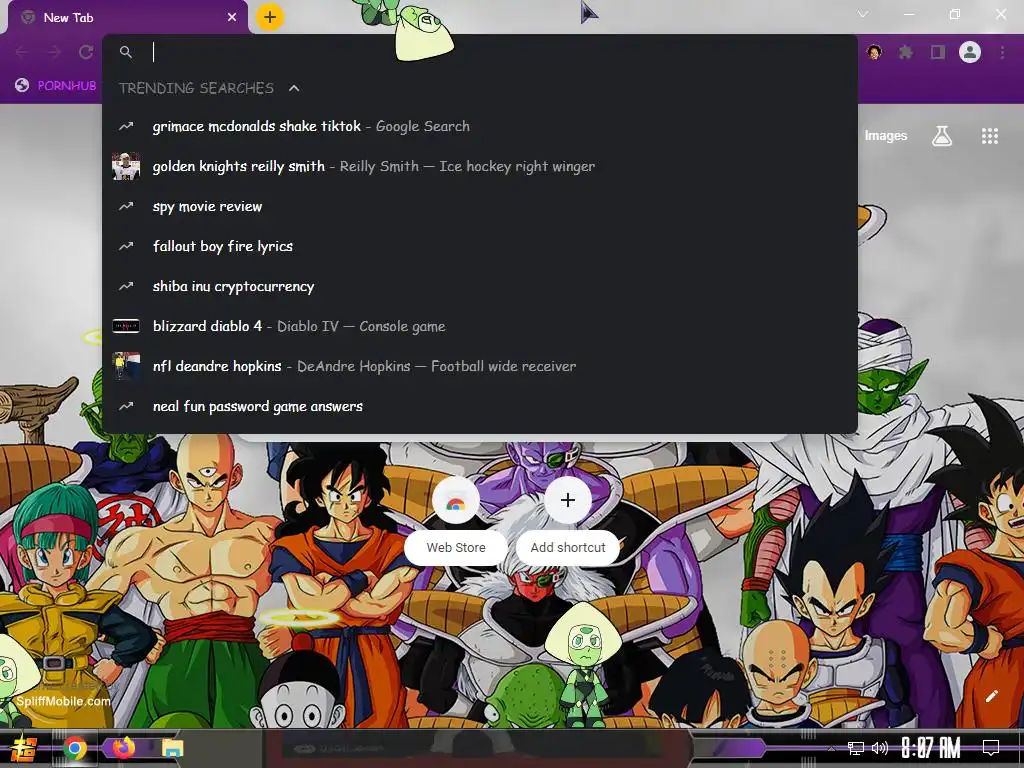The height and width of the screenshot is (768, 1024).
Task: Open the volume control in system tray
Action: (880, 748)
